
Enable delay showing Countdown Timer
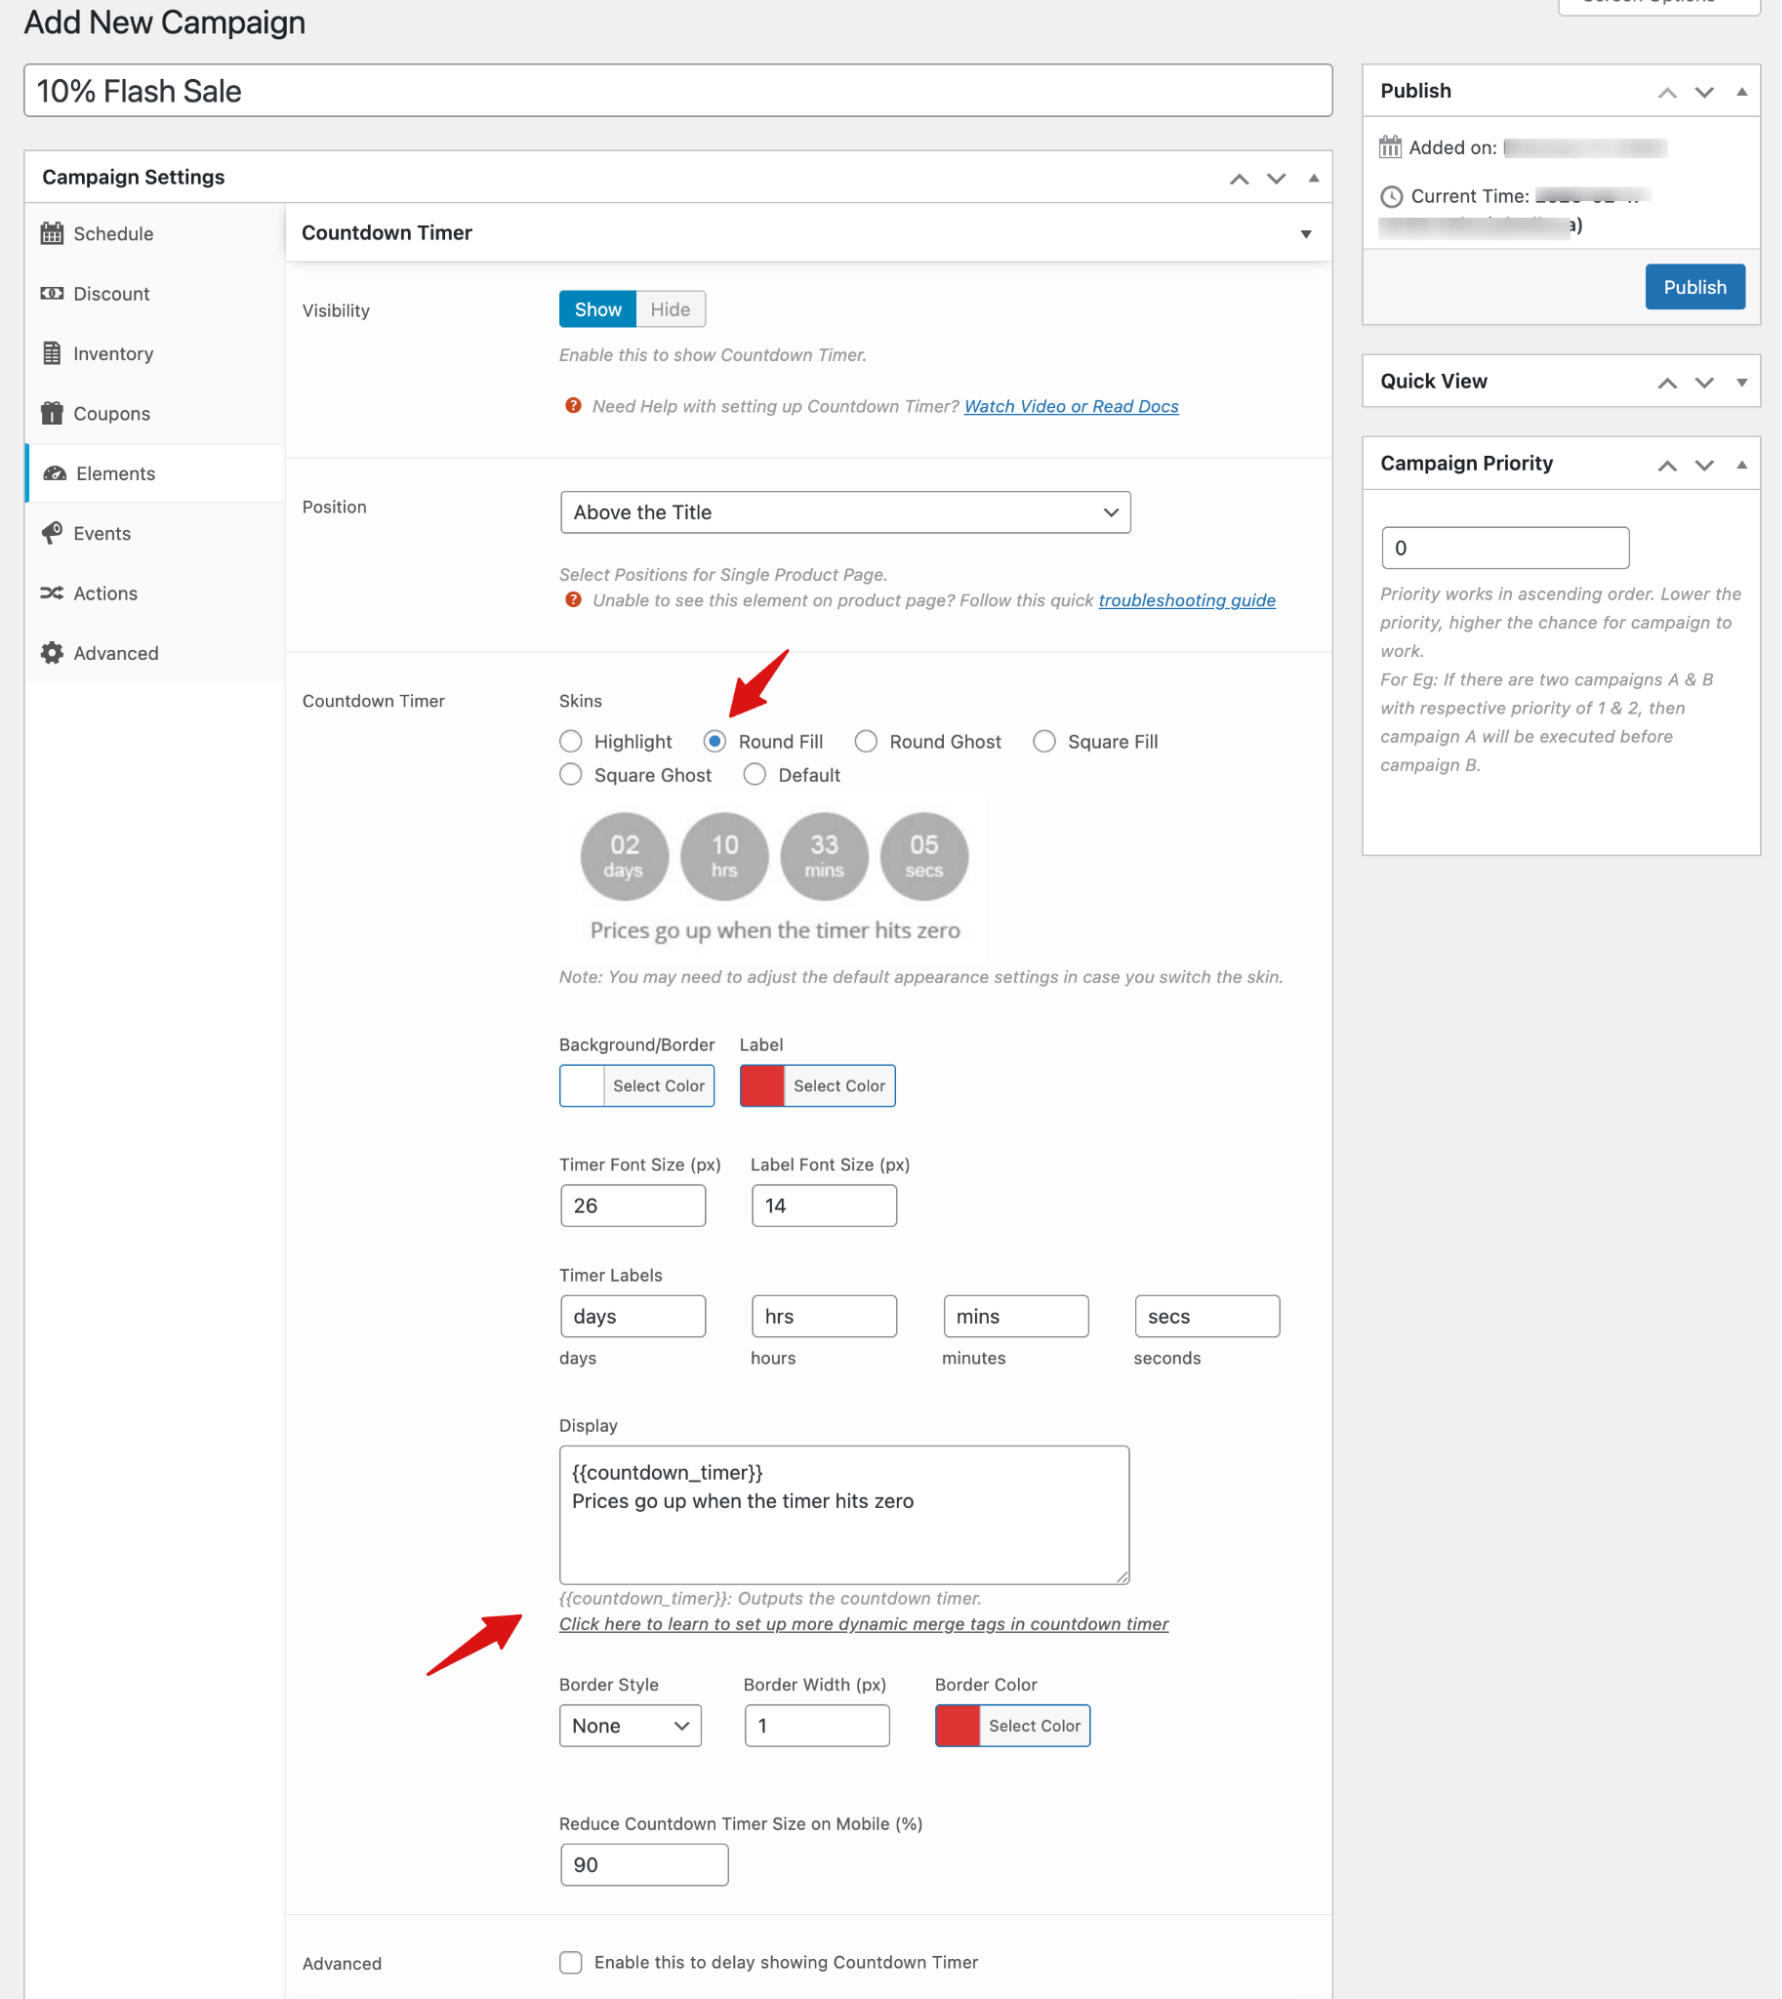click(x=570, y=1962)
